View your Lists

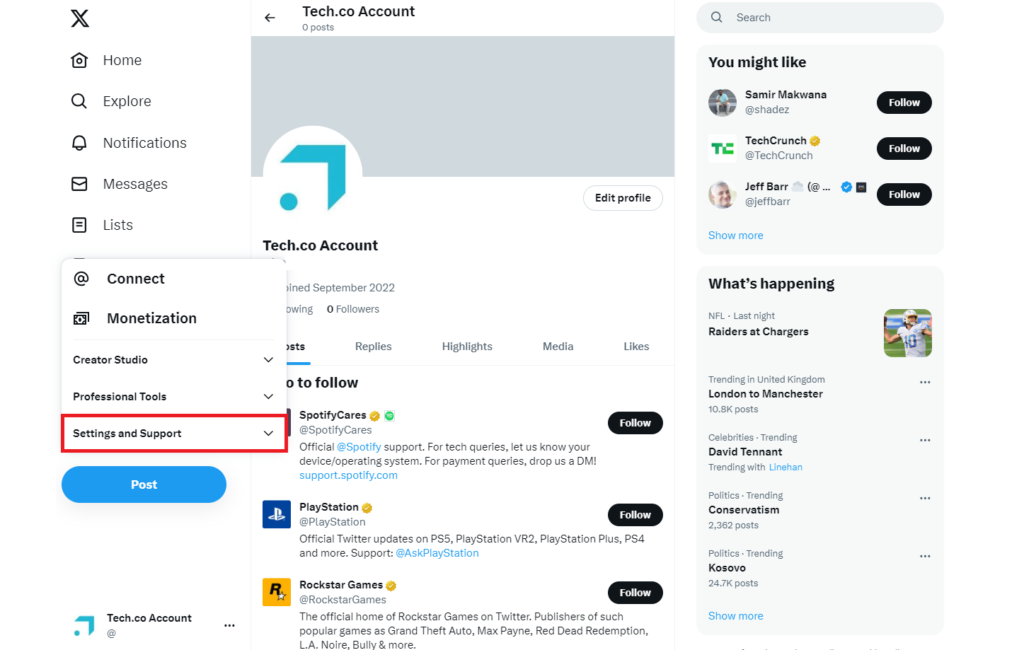(x=118, y=224)
